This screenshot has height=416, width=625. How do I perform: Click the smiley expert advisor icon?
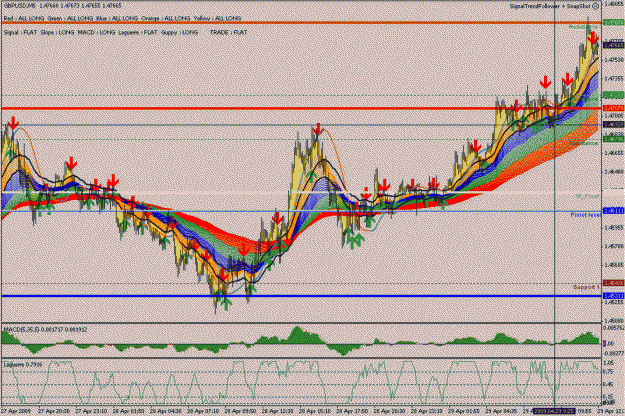tap(596, 6)
